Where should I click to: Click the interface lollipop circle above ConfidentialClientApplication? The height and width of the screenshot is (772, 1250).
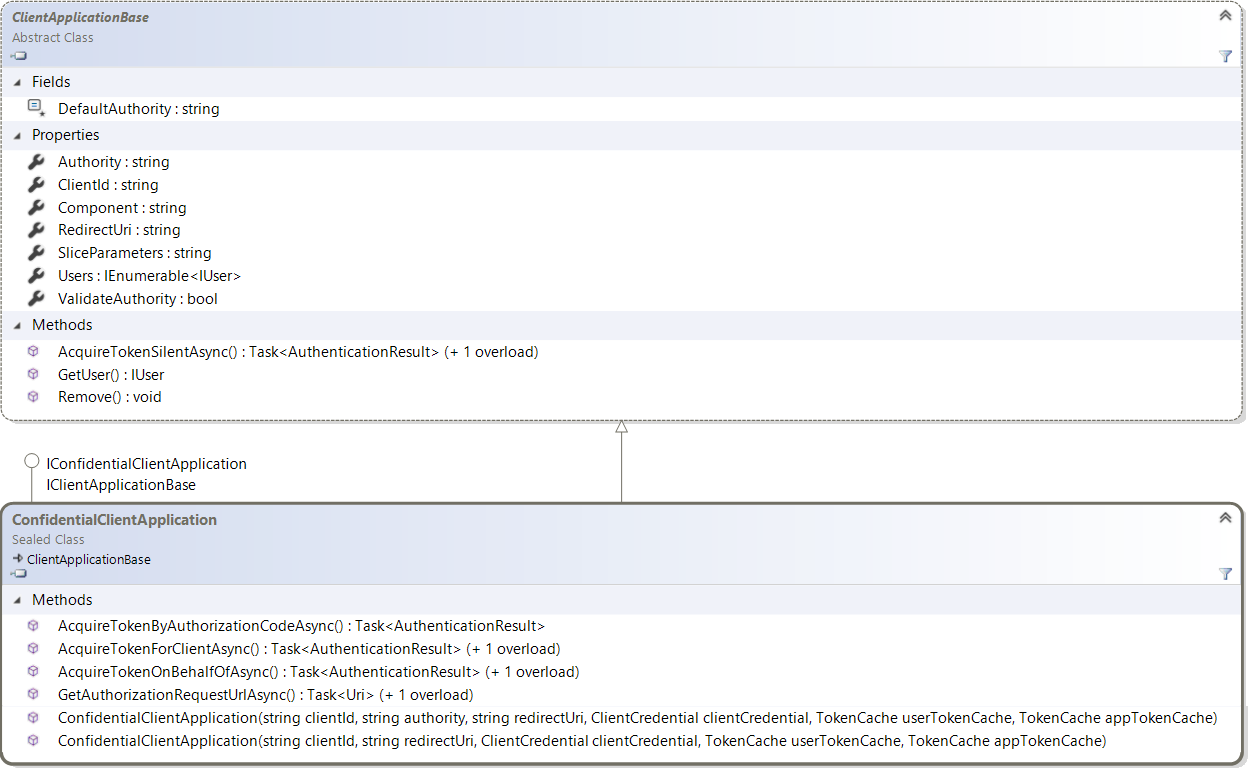32,462
